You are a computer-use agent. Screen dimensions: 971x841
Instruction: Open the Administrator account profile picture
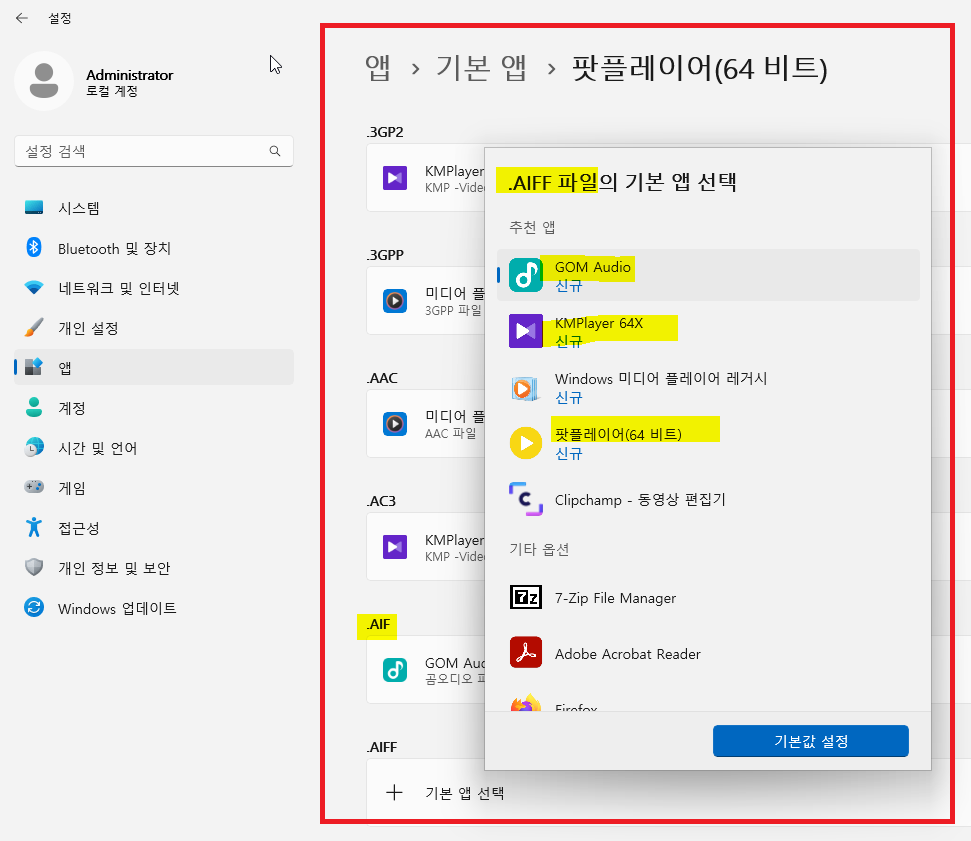click(x=44, y=81)
